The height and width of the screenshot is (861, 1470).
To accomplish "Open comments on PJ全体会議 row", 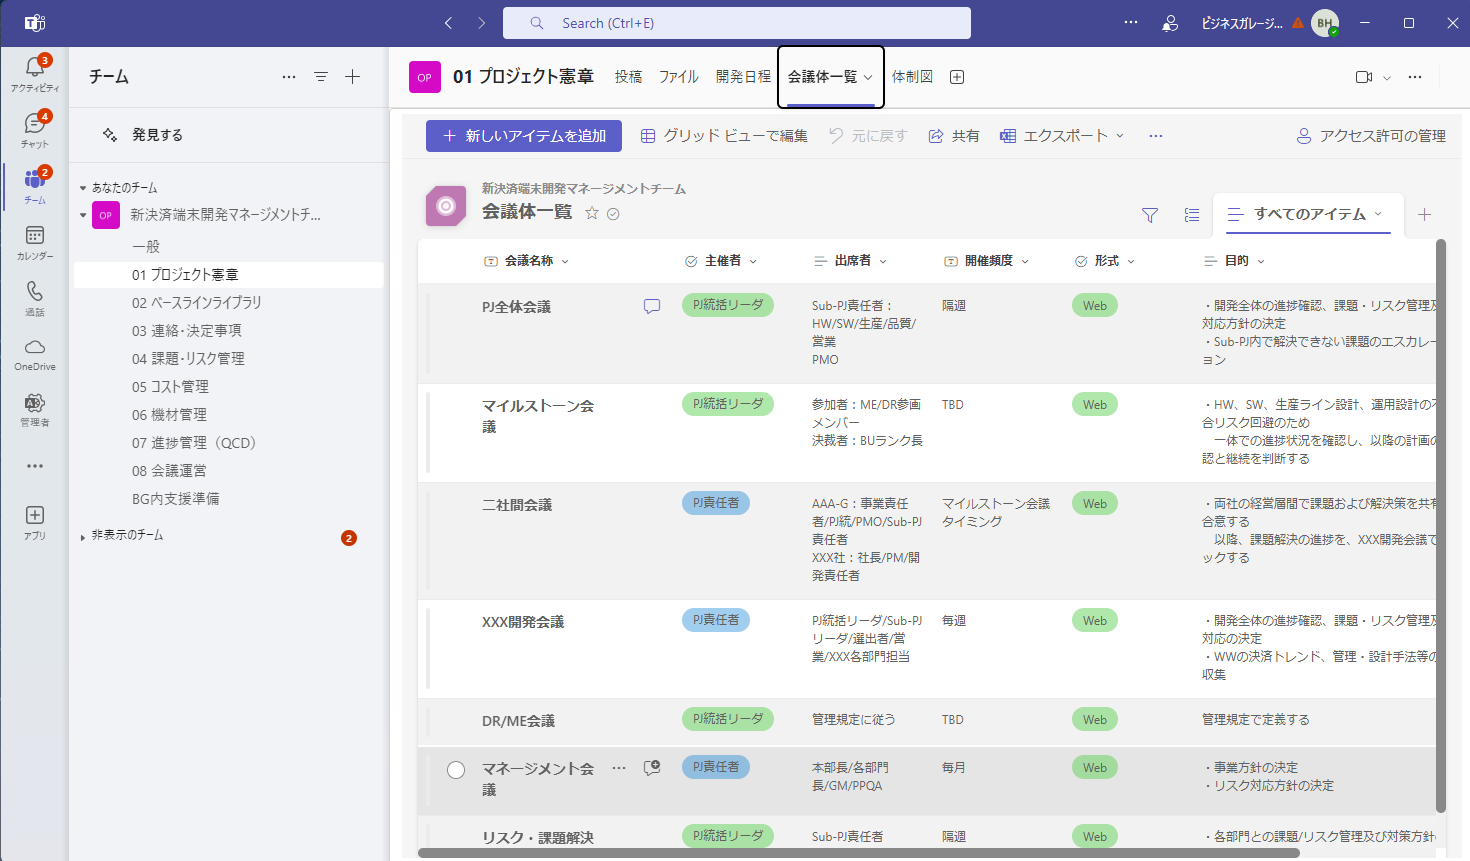I will coord(652,307).
